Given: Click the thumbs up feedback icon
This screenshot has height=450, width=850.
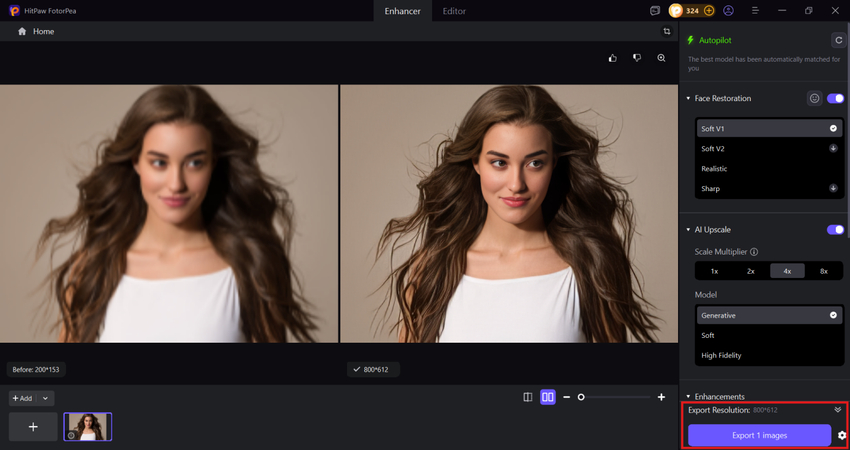Looking at the screenshot, I should [x=613, y=59].
